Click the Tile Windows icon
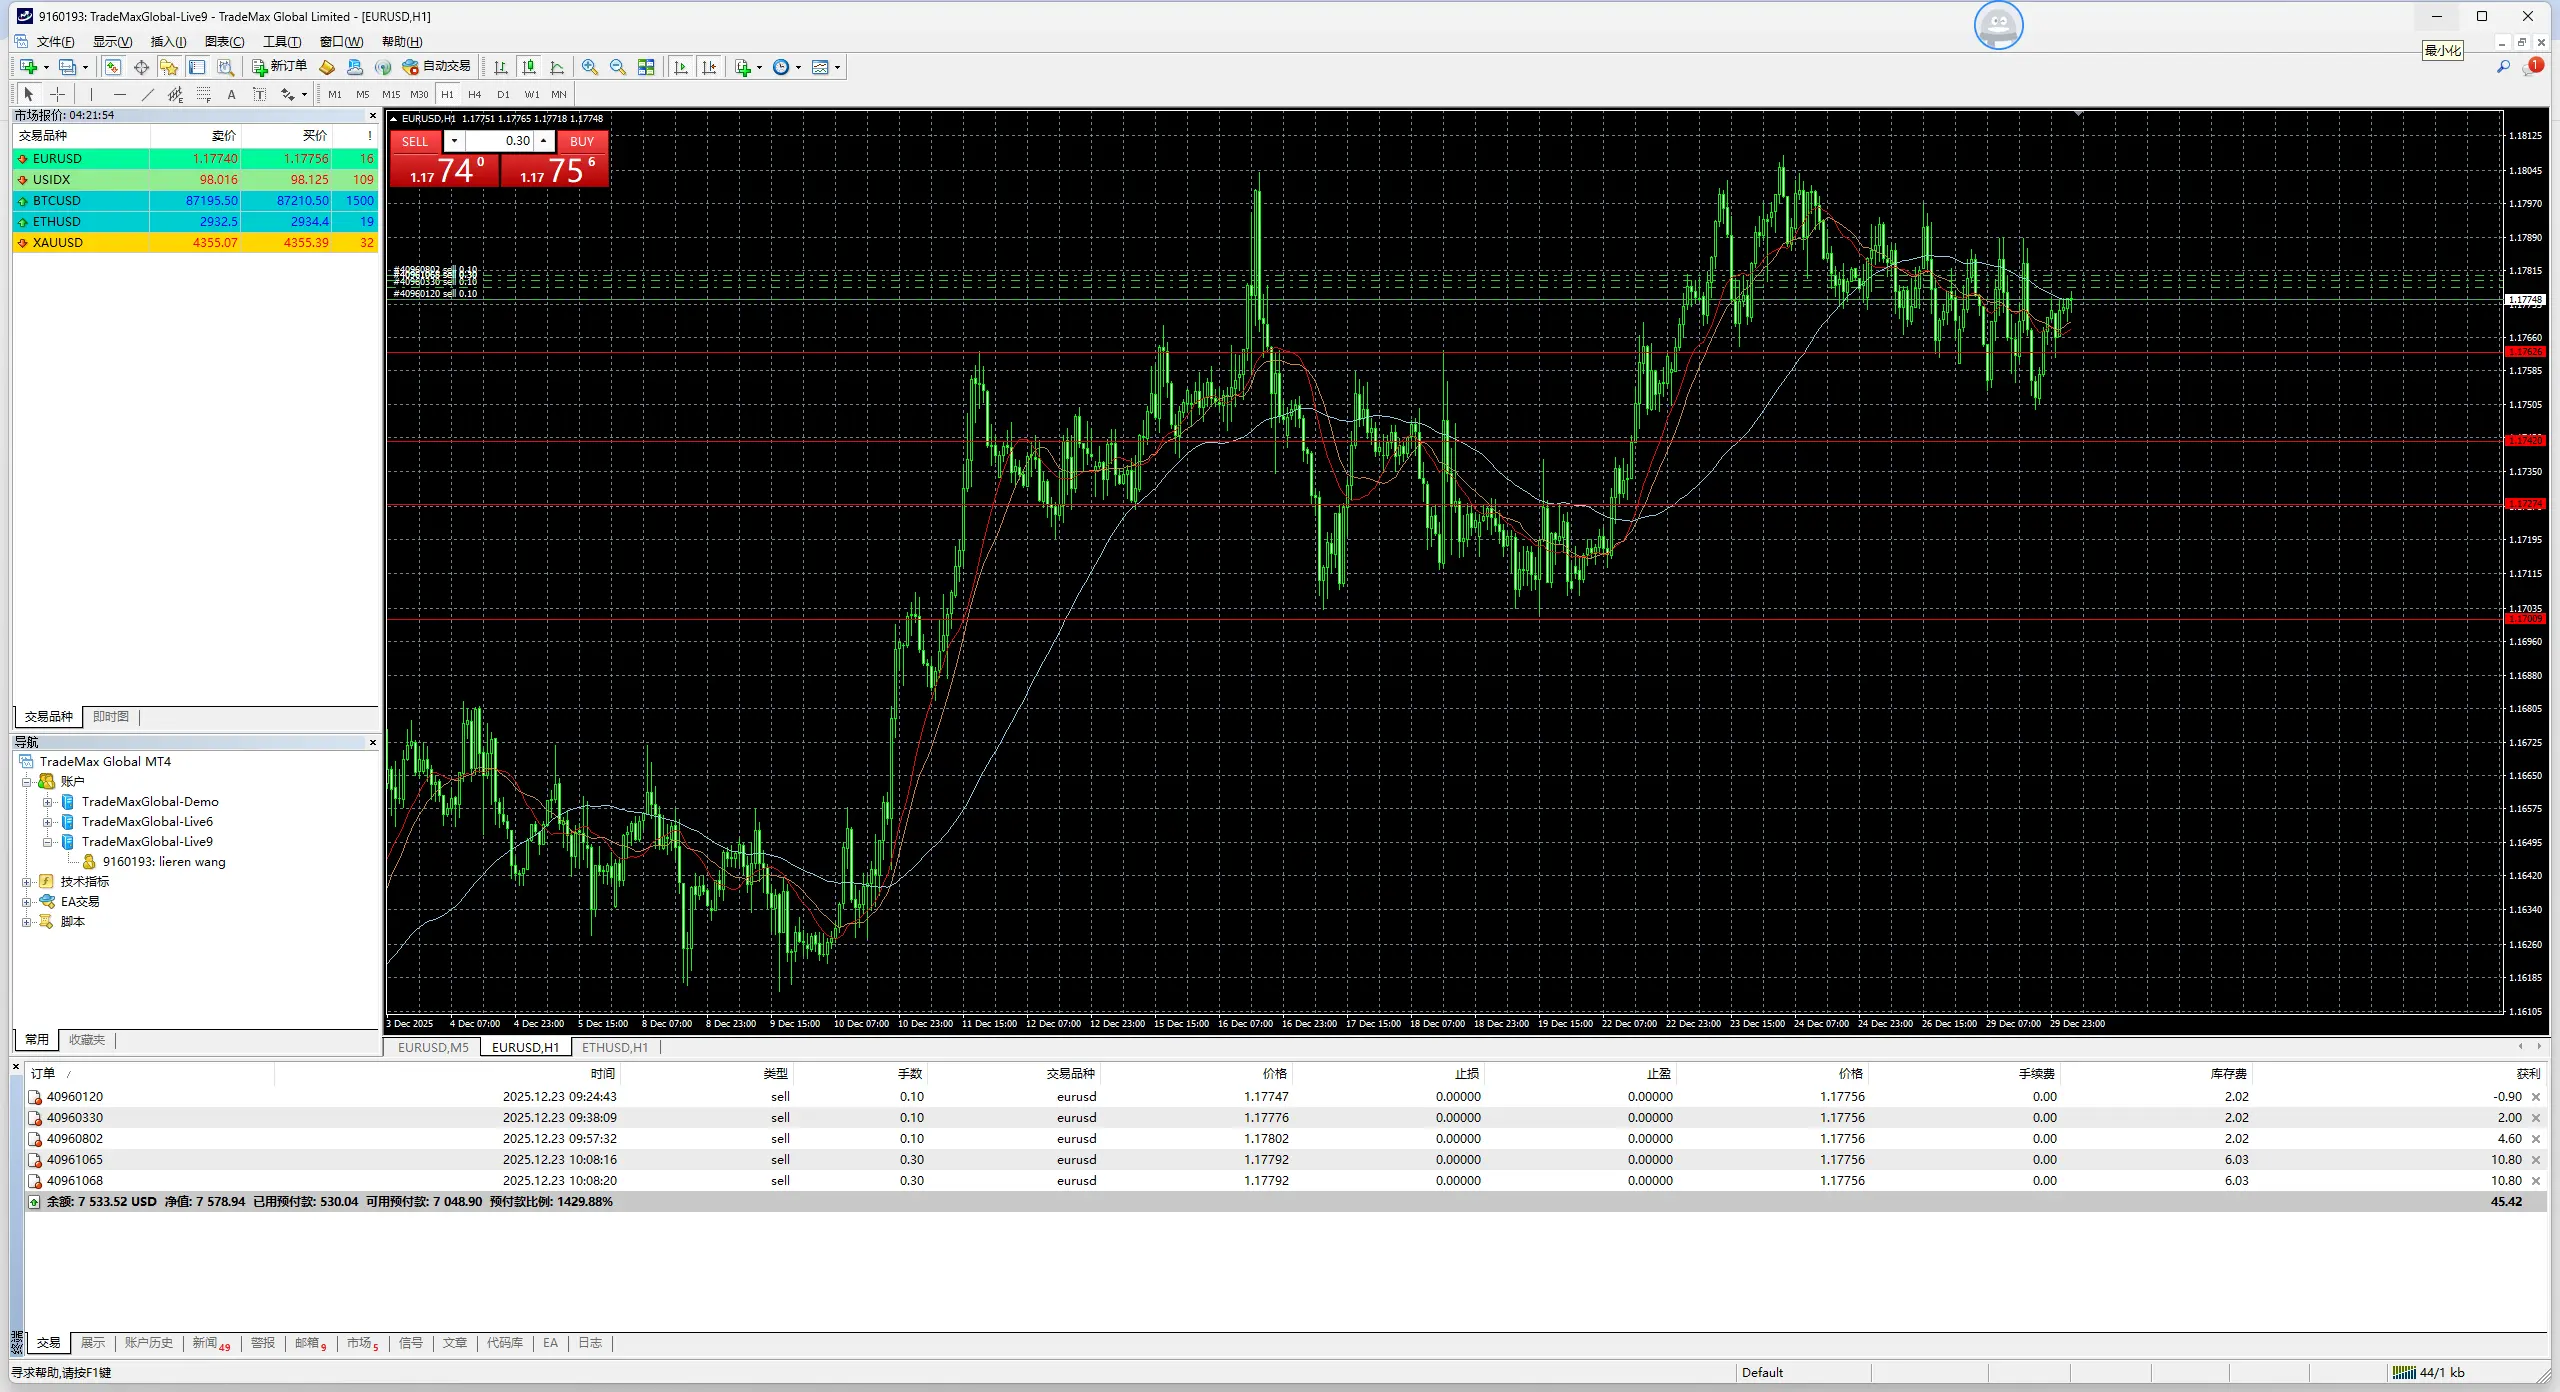The image size is (2560, 1392). [x=646, y=67]
